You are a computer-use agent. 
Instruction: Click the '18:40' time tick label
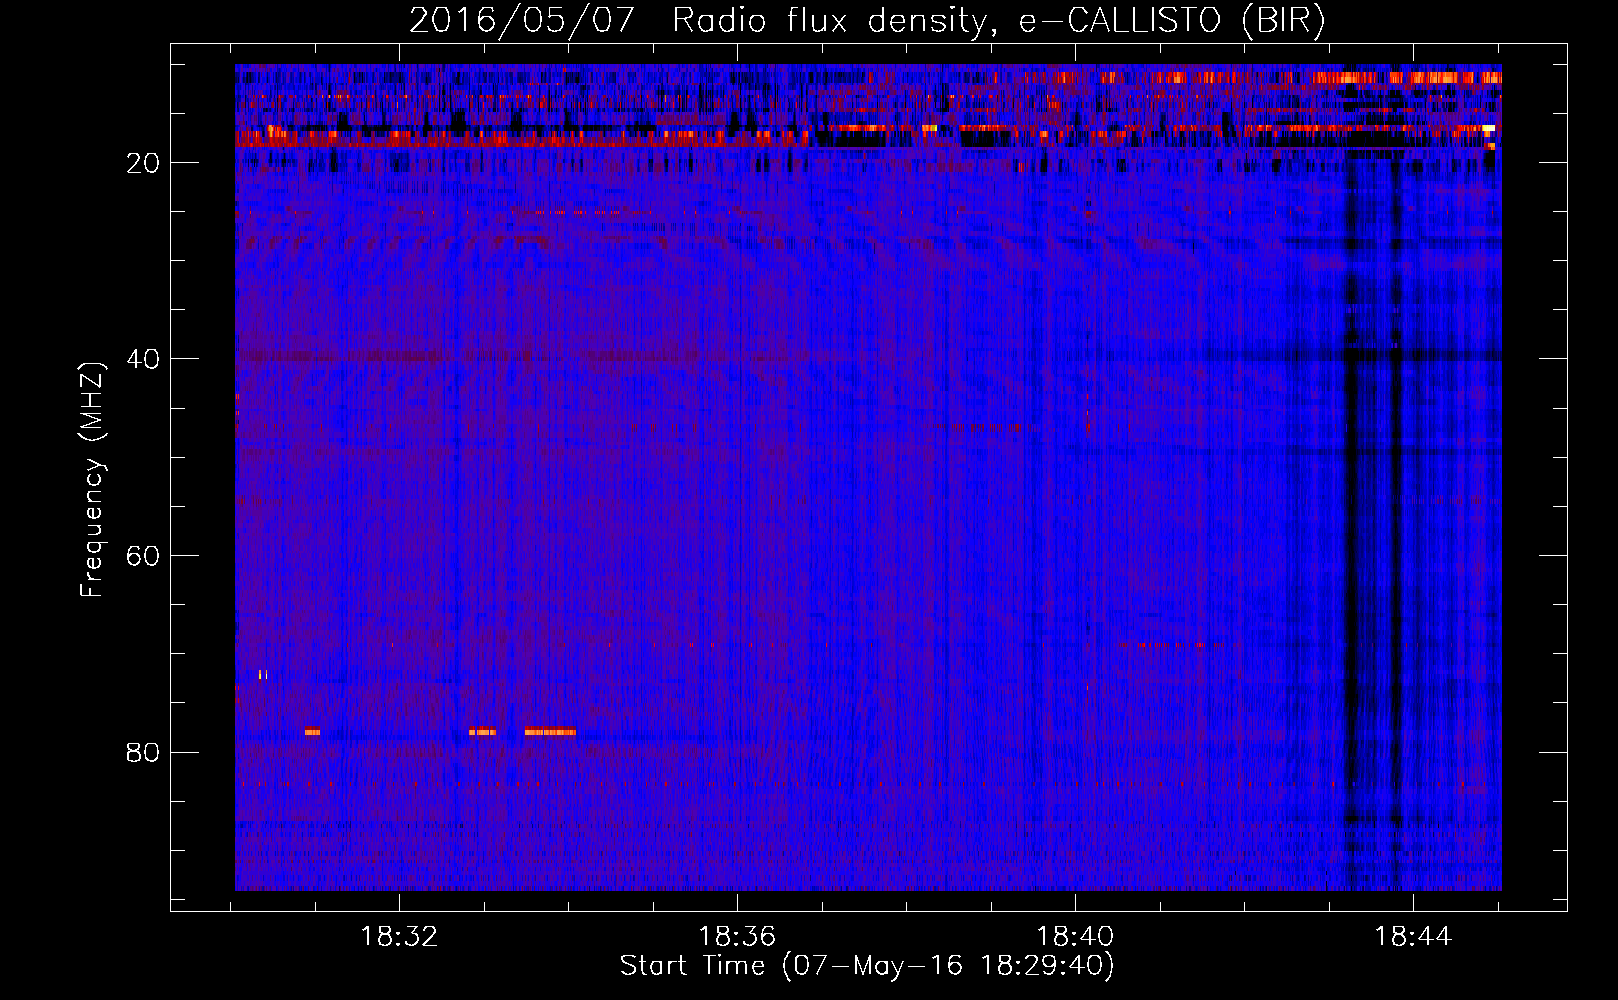pos(1075,936)
